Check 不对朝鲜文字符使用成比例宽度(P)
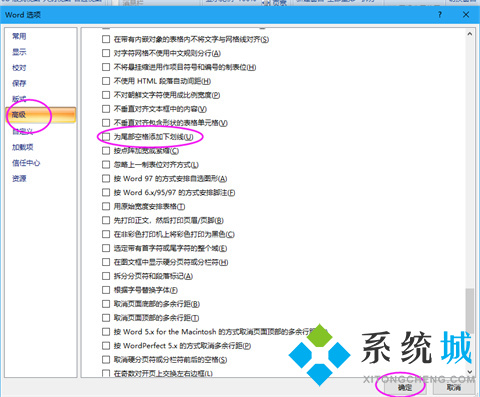The height and width of the screenshot is (397, 480). pos(106,95)
